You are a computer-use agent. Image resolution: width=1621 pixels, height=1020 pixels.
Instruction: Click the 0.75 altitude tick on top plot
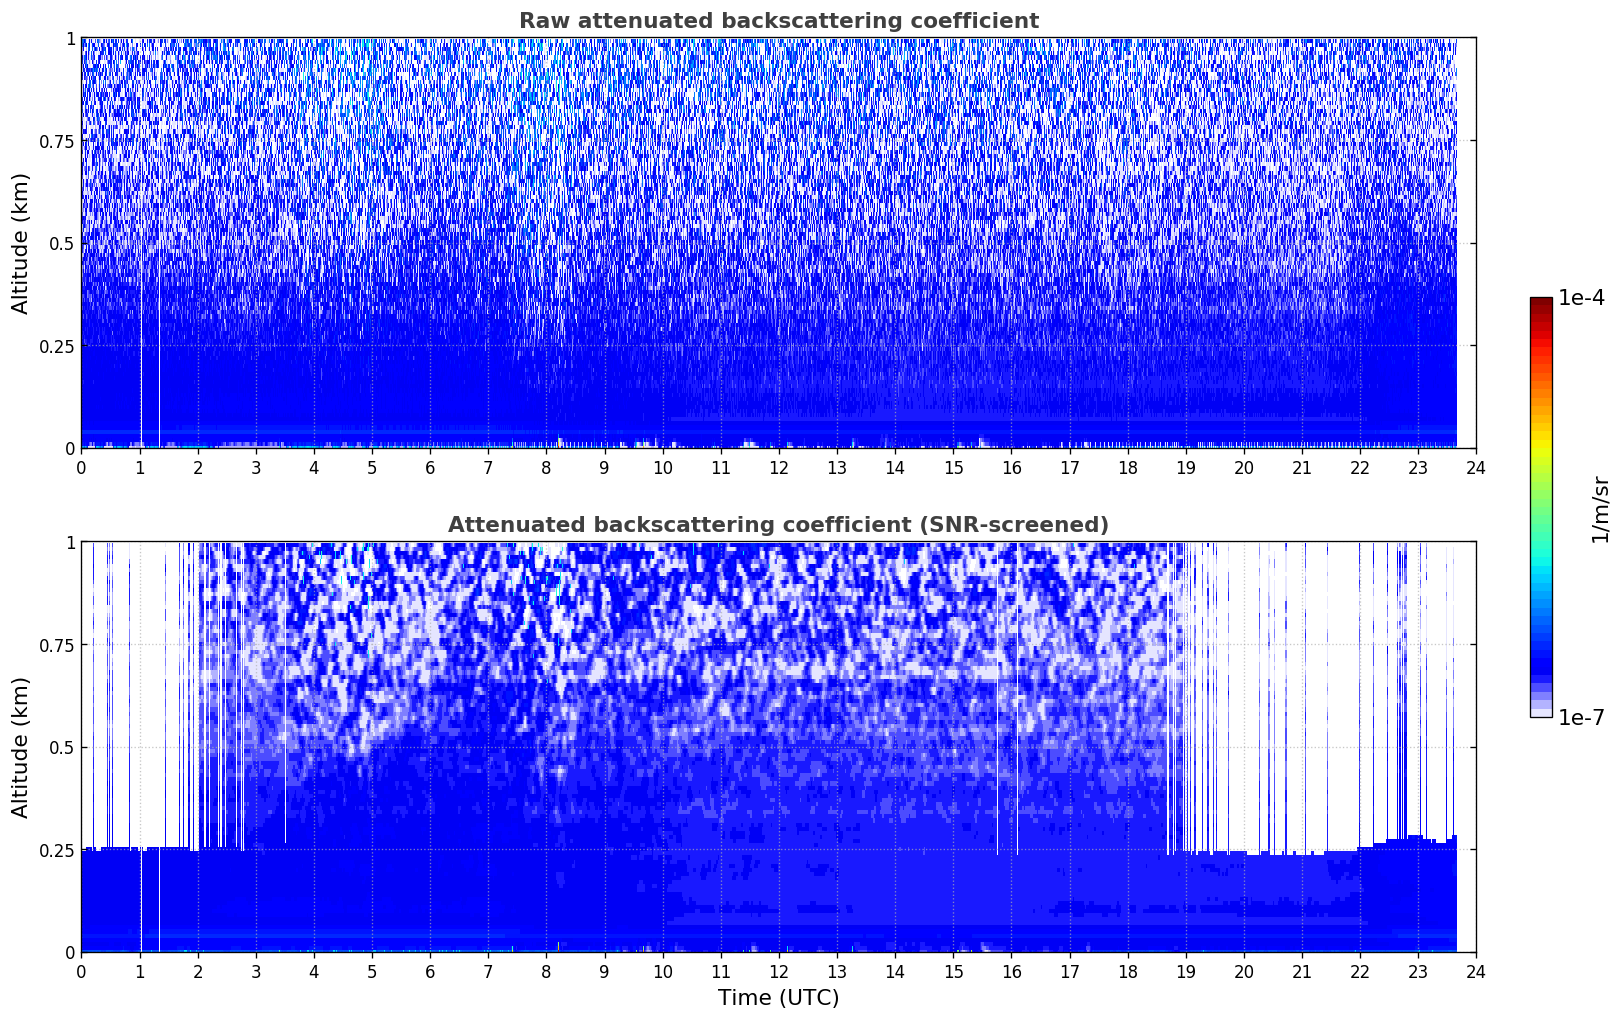(x=58, y=141)
